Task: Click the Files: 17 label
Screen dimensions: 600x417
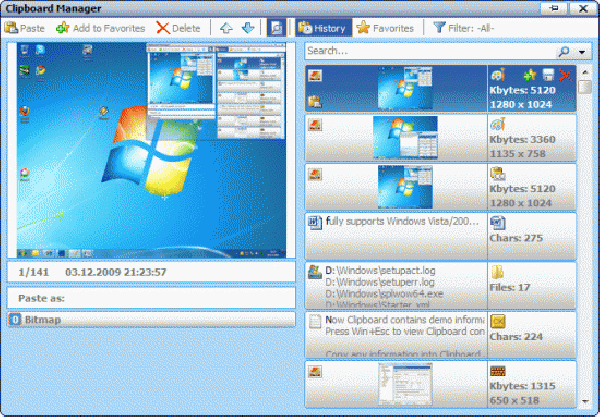Action: coord(510,287)
